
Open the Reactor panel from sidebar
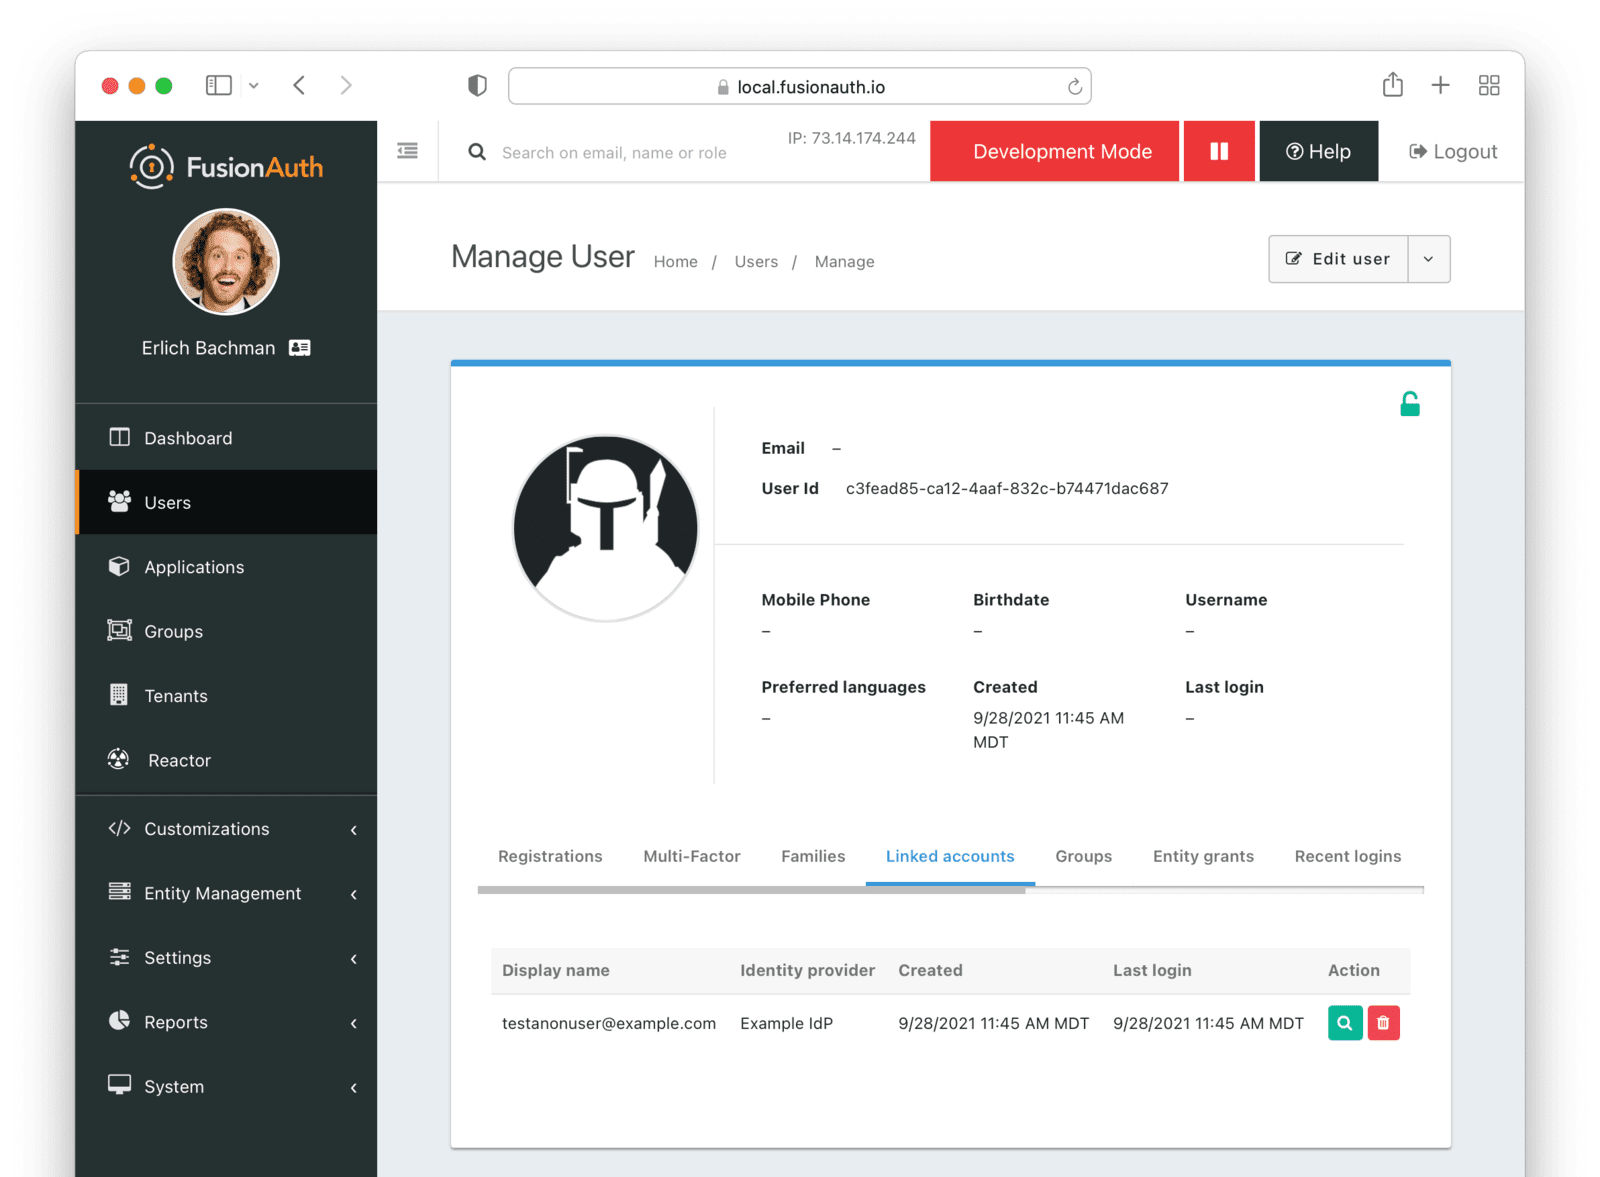(x=118, y=759)
